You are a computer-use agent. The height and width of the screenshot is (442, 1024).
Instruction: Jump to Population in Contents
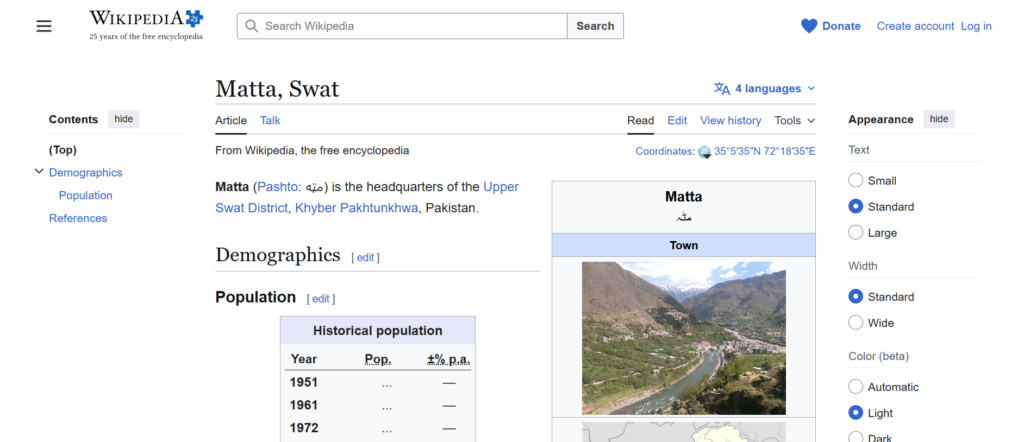pyautogui.click(x=86, y=195)
